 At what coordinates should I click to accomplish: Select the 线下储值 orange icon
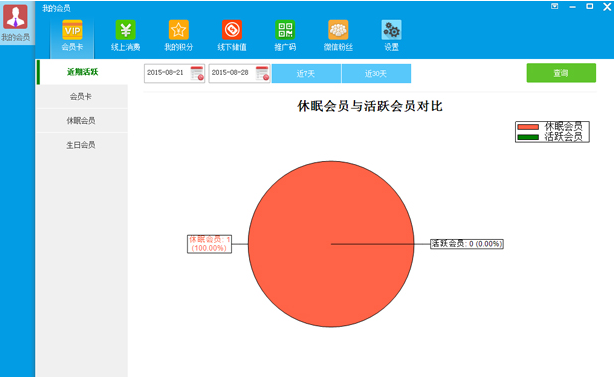[x=232, y=30]
